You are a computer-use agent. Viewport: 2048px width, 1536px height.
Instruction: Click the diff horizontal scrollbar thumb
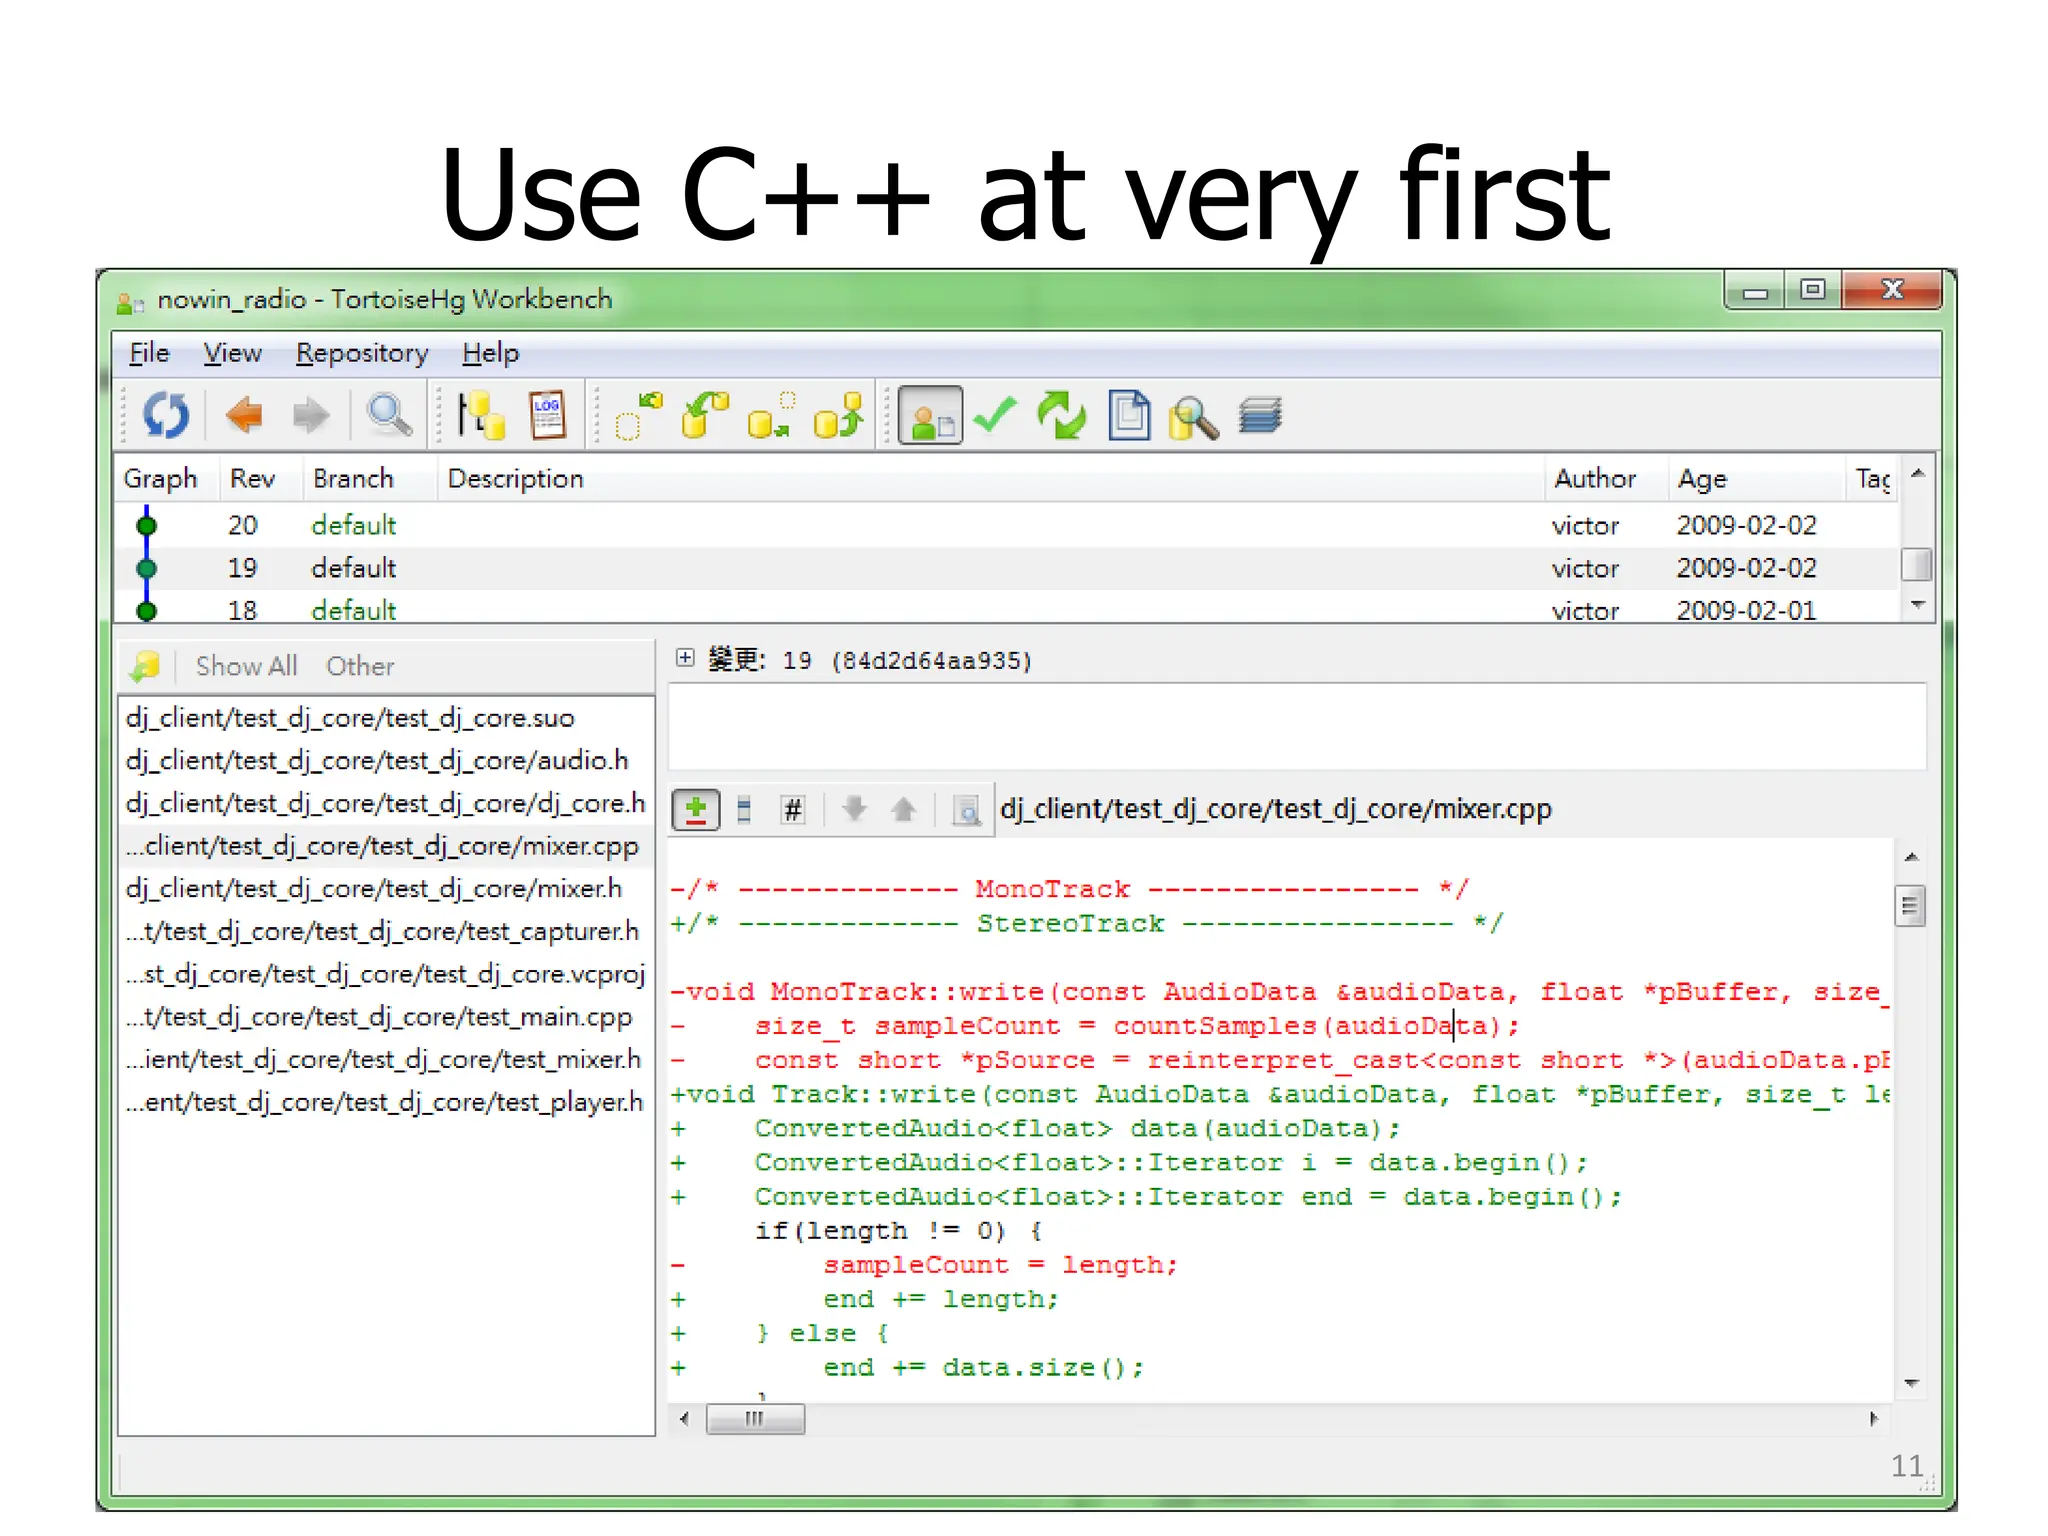755,1418
